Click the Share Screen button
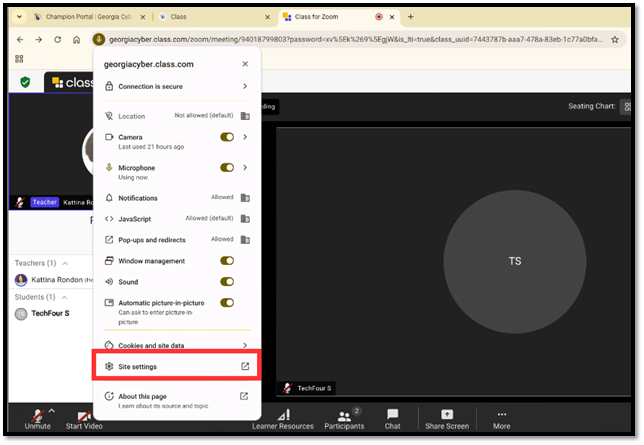This screenshot has height=445, width=644. [447, 419]
